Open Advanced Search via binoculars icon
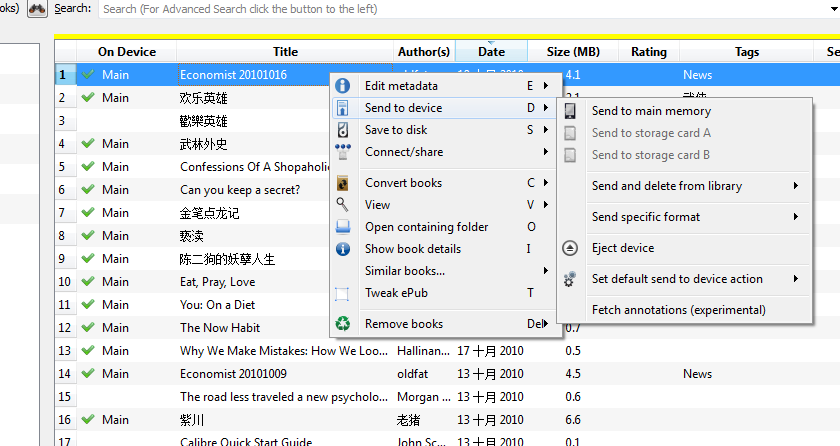Viewport: 840px width, 446px height. pyautogui.click(x=37, y=9)
